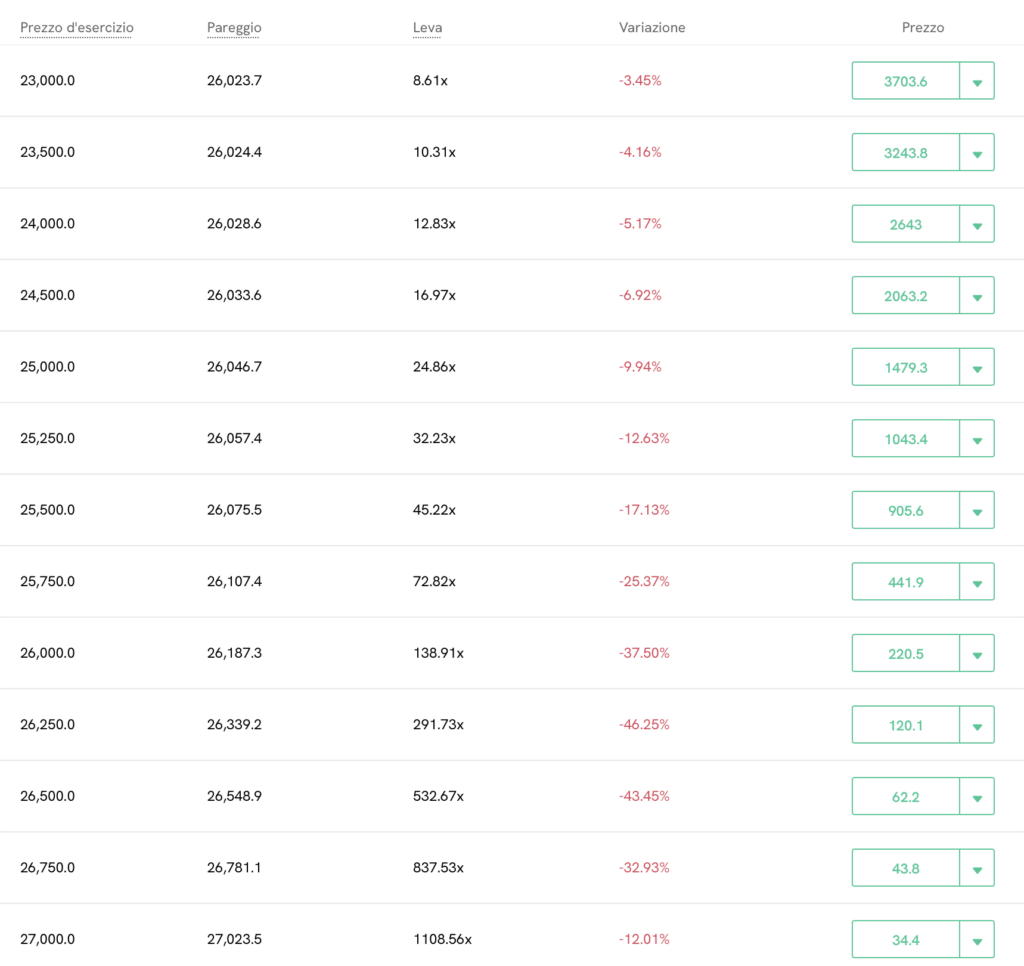
Task: Open the Leva column header
Action: (428, 27)
